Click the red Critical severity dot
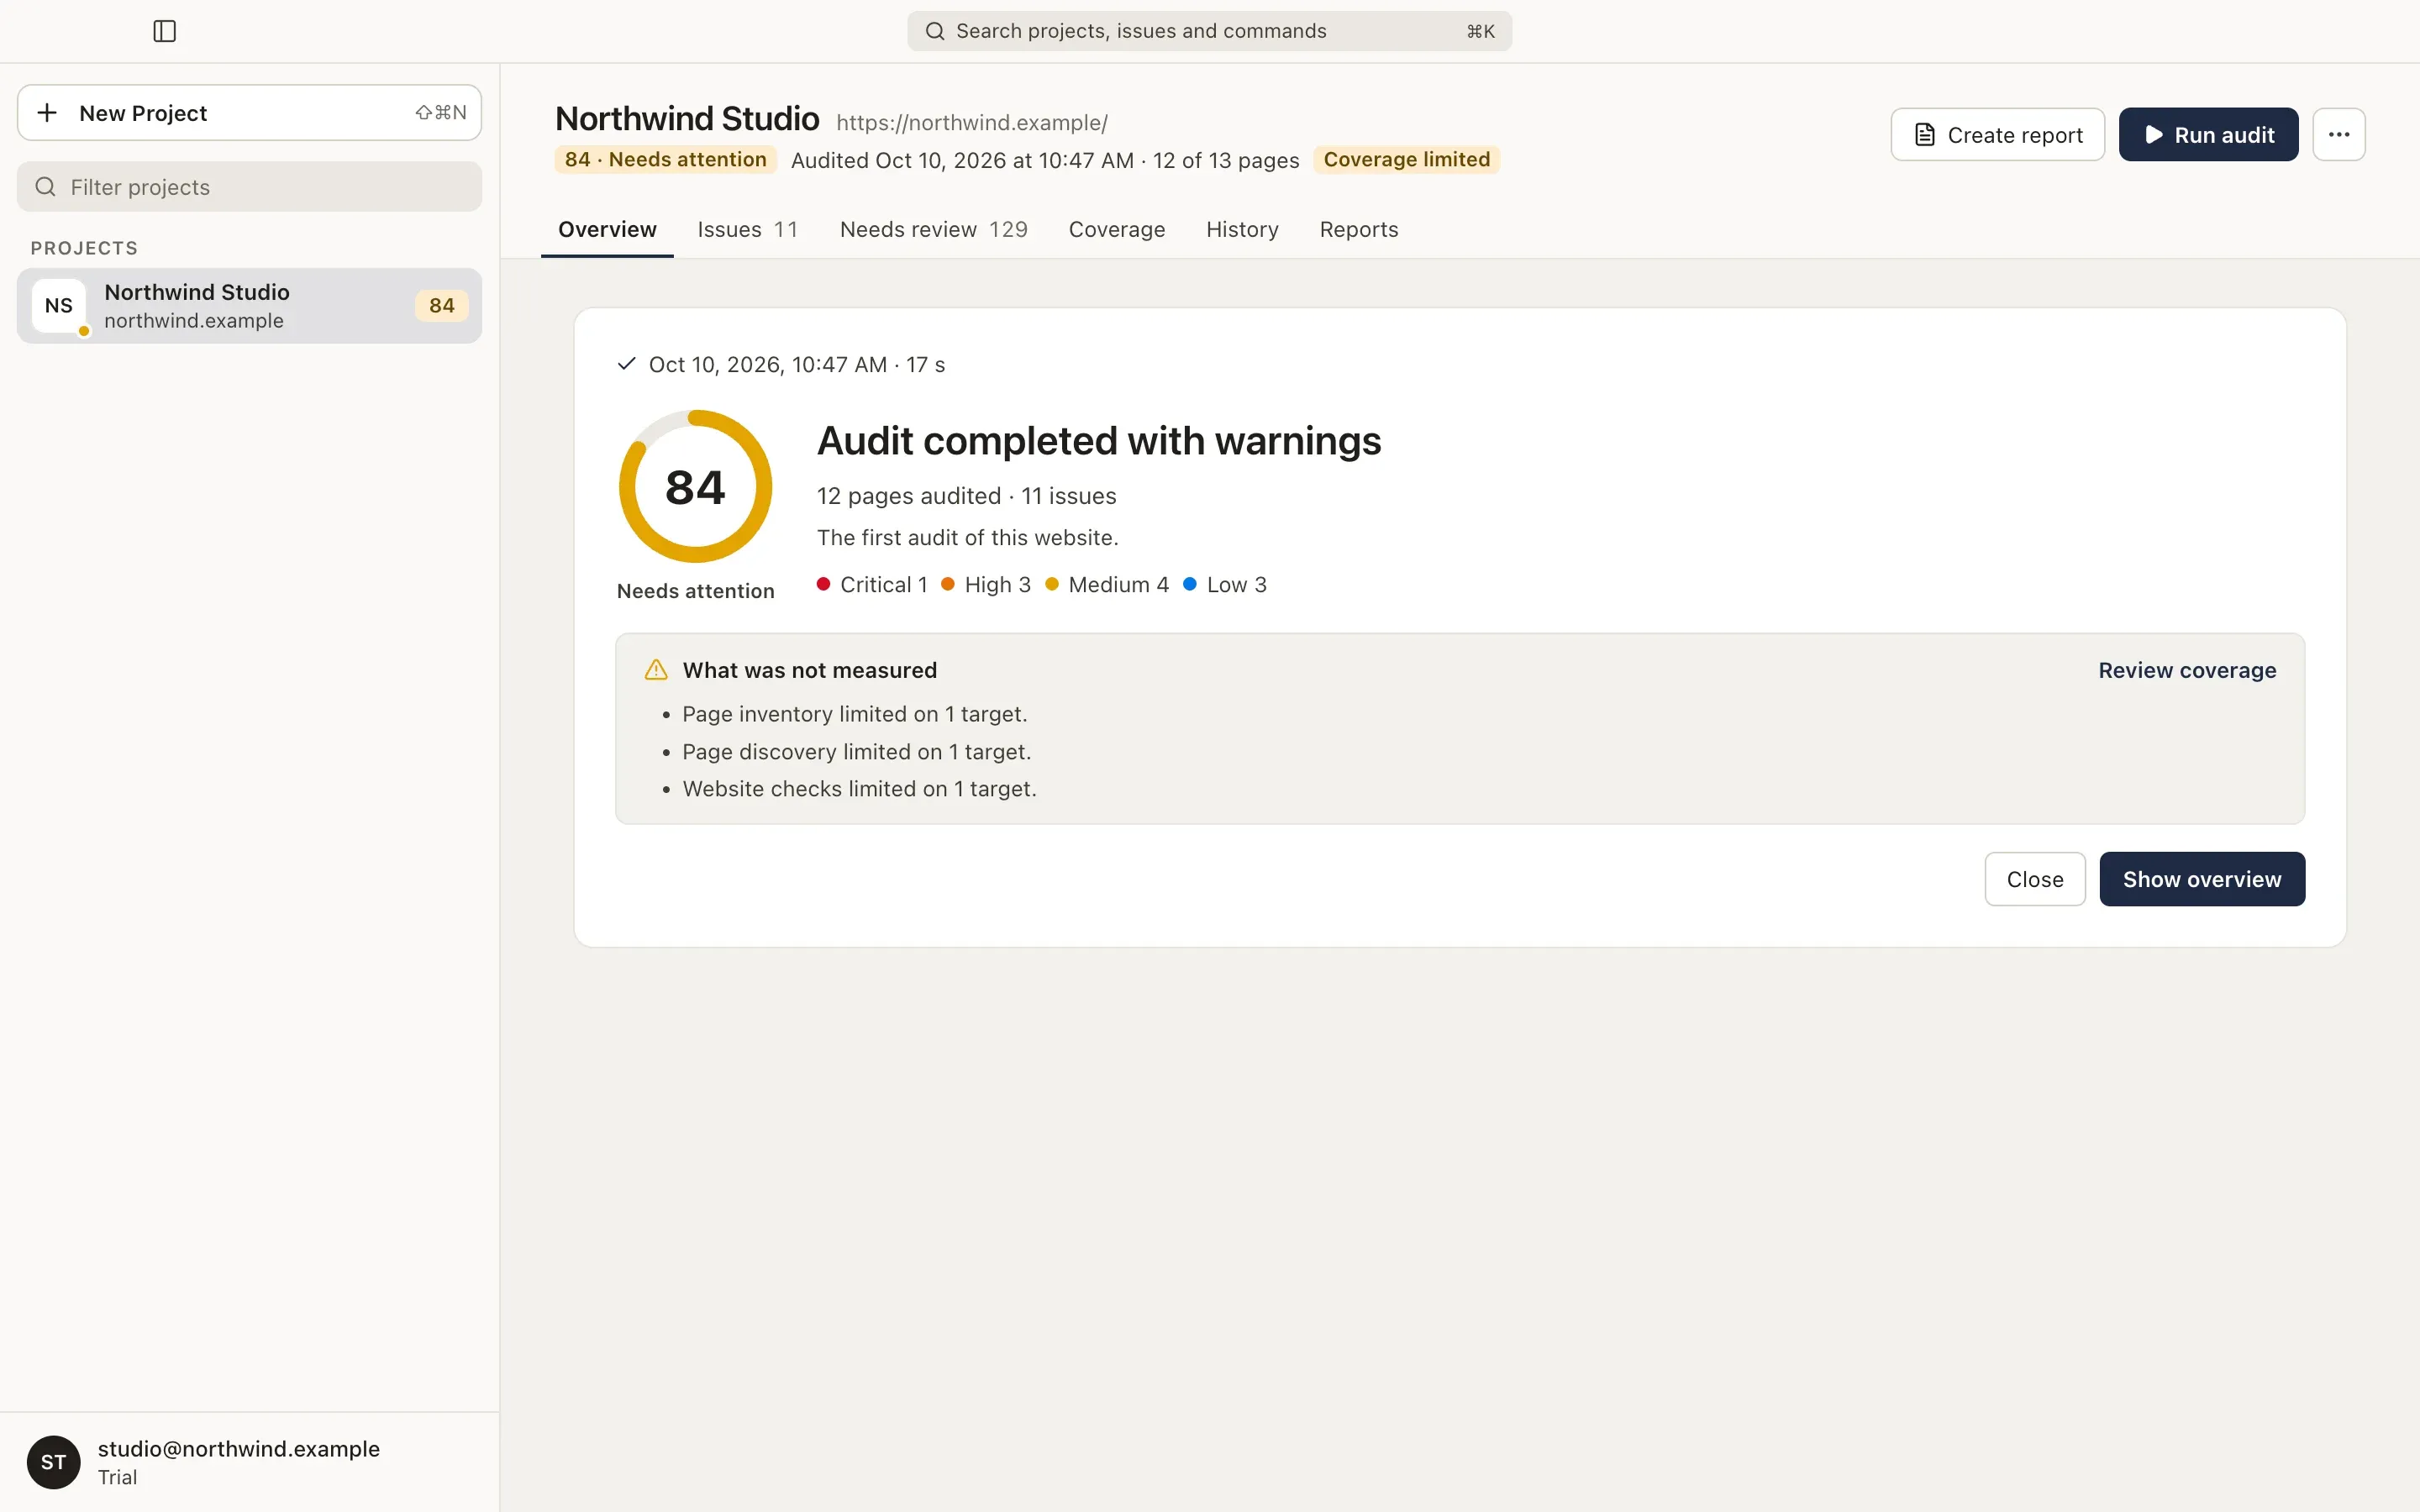2420x1512 pixels. [823, 584]
